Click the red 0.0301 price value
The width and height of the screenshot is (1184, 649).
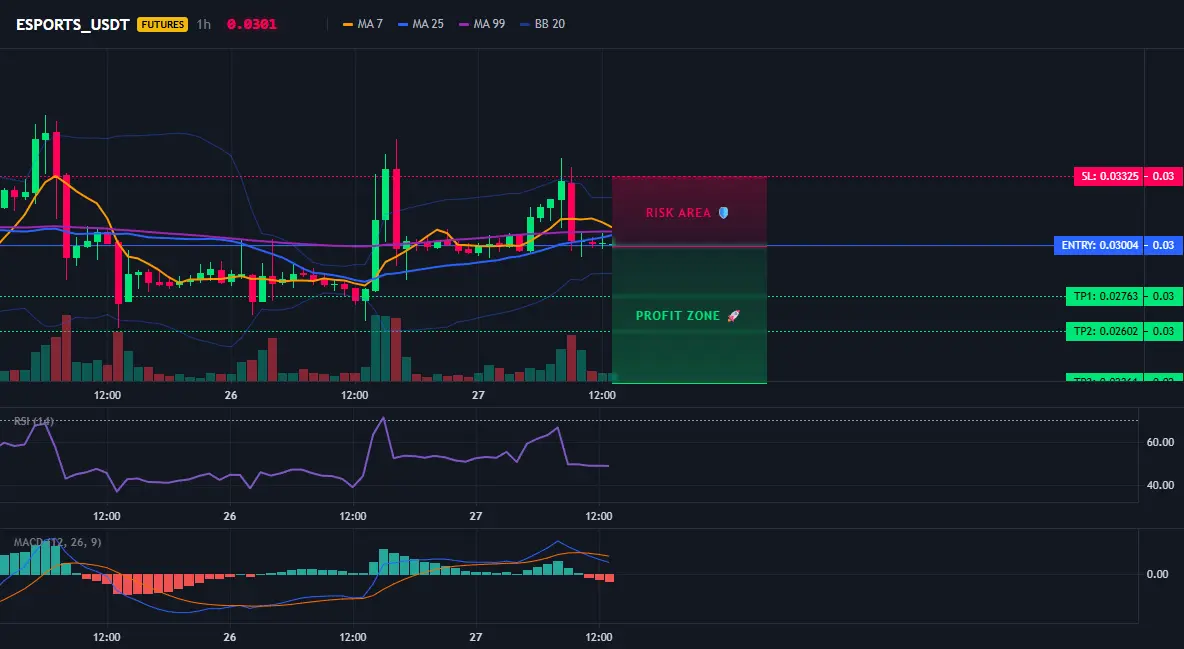(x=251, y=24)
